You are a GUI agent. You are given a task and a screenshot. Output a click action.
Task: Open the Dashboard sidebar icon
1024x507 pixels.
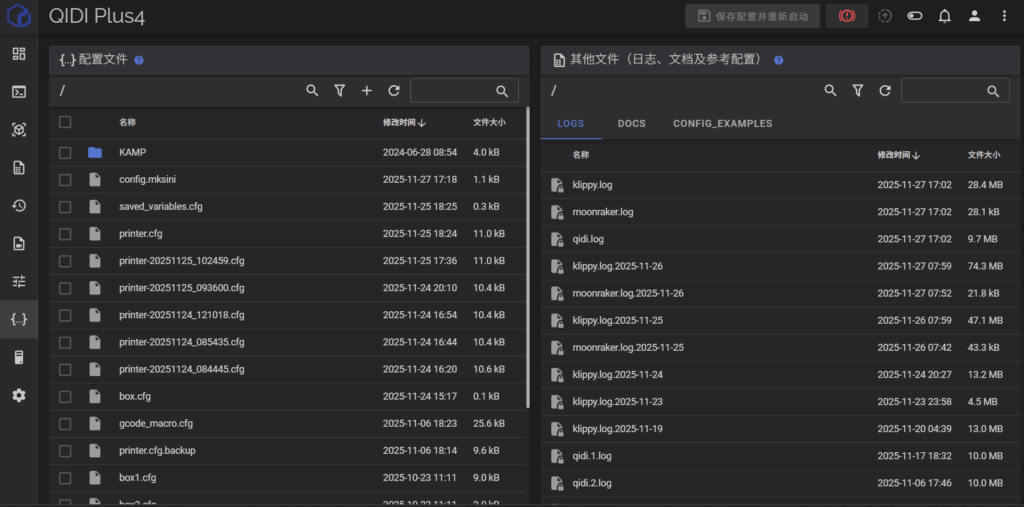[19, 54]
